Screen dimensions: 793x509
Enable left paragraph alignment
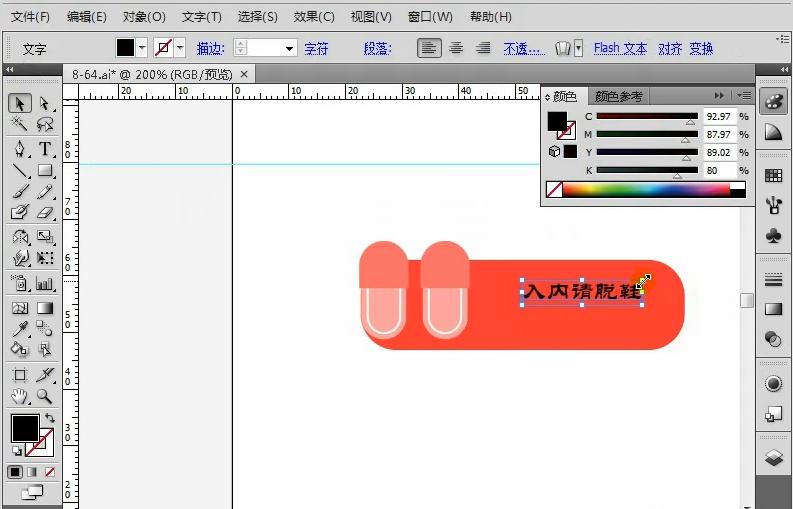pyautogui.click(x=429, y=48)
